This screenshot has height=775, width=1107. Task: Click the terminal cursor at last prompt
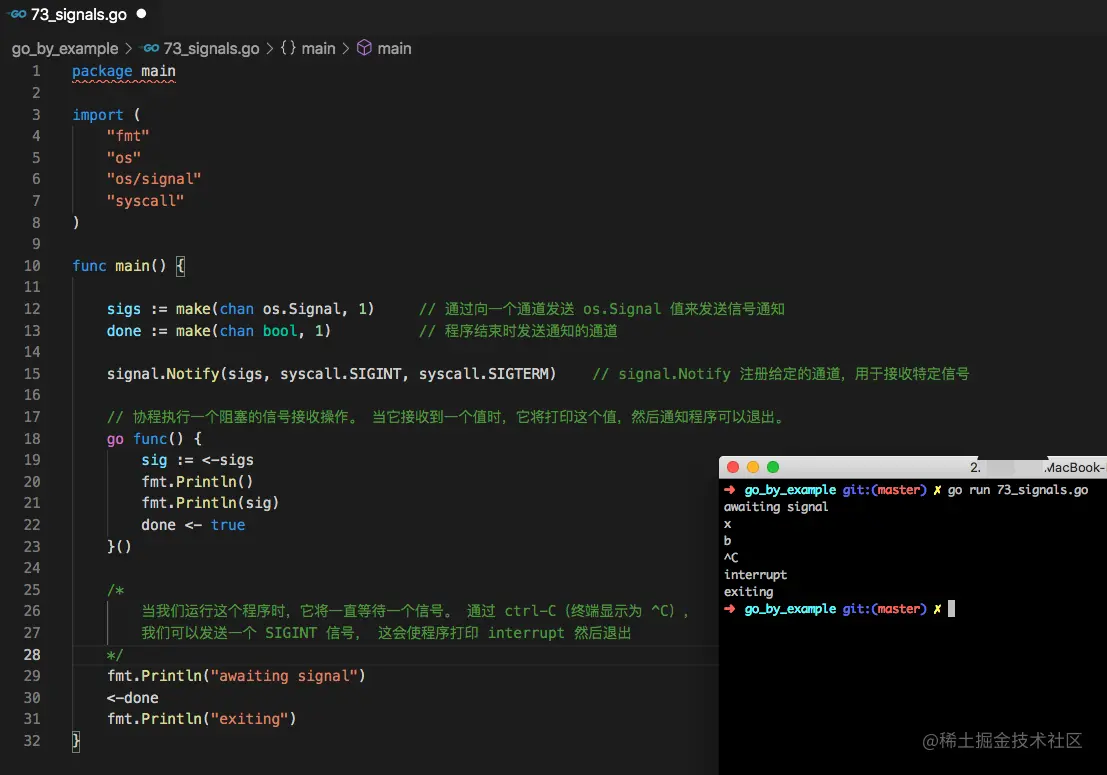[x=951, y=608]
